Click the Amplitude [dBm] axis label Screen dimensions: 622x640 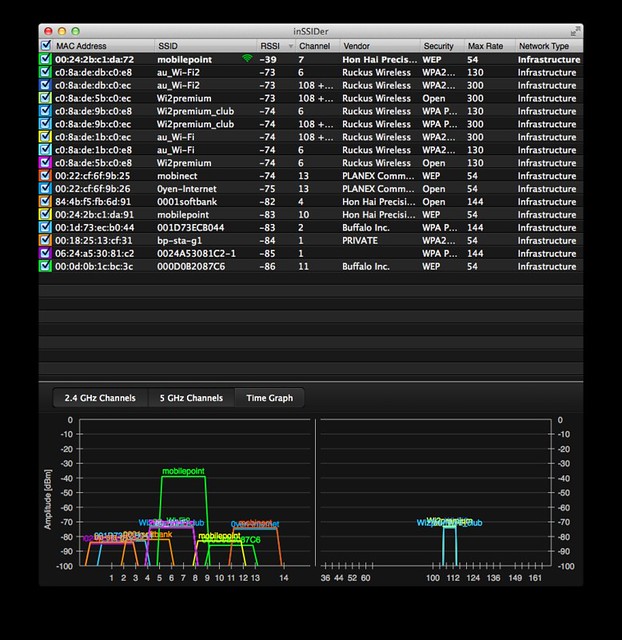click(x=48, y=499)
